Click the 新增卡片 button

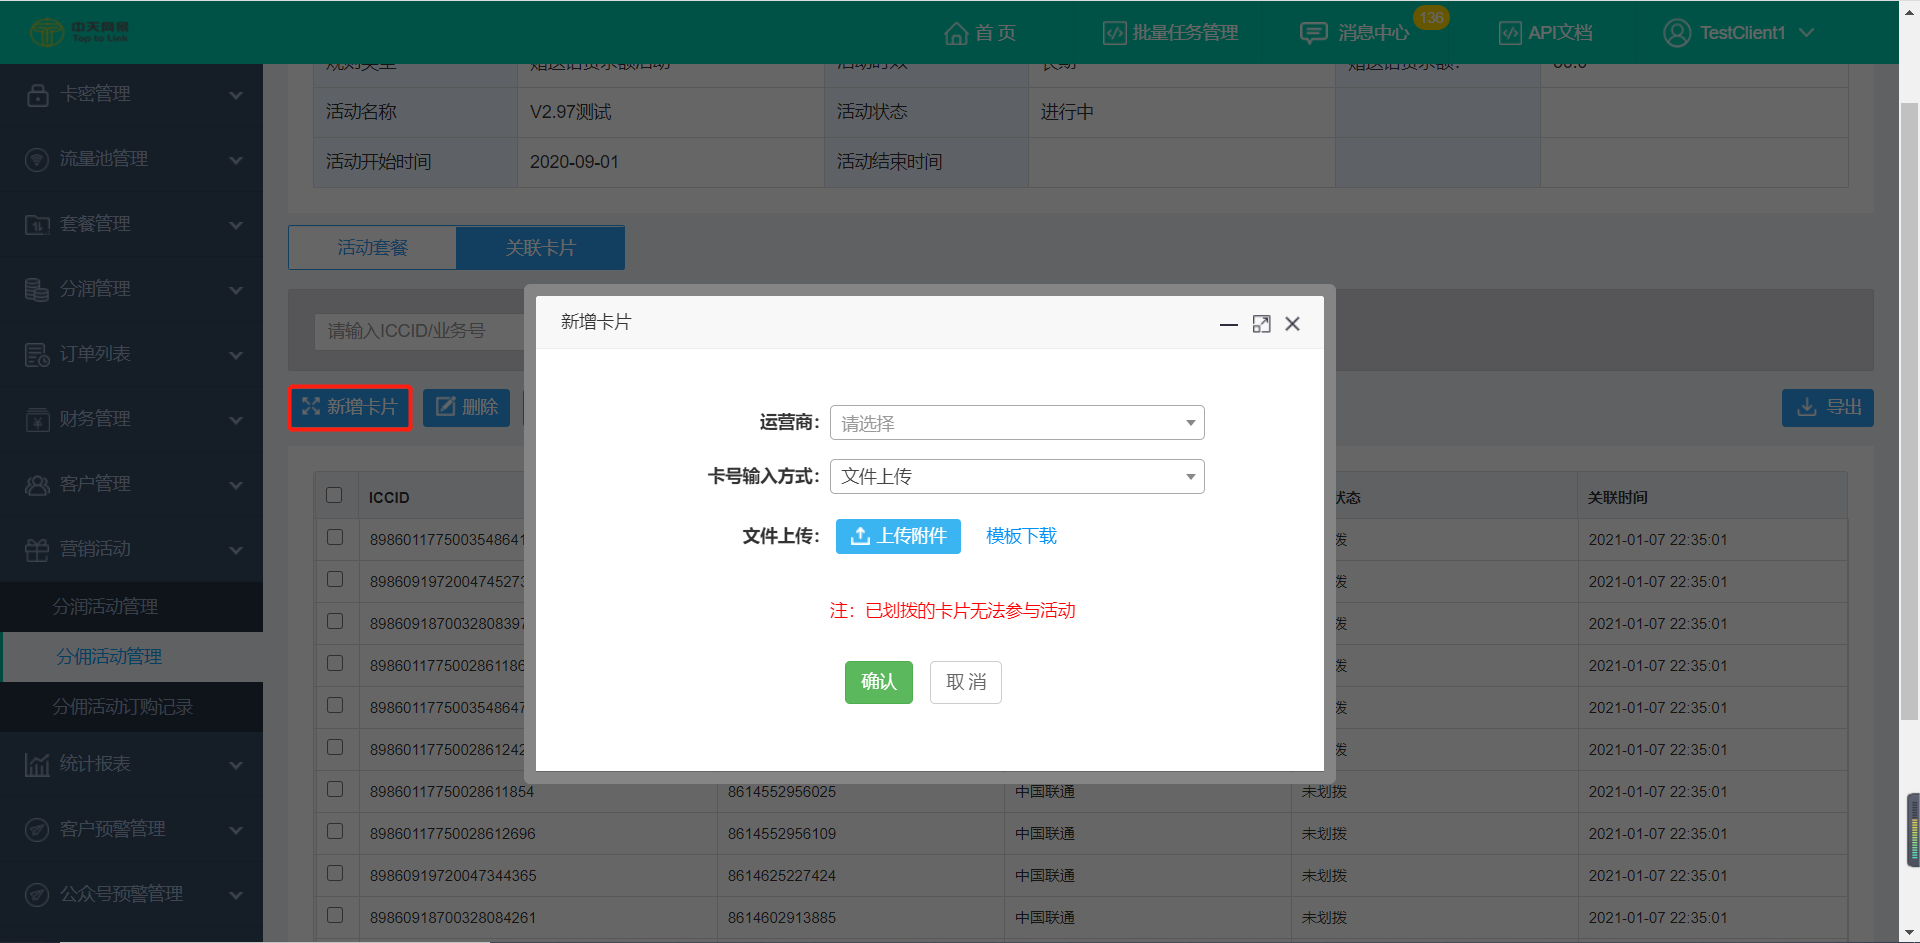click(350, 407)
